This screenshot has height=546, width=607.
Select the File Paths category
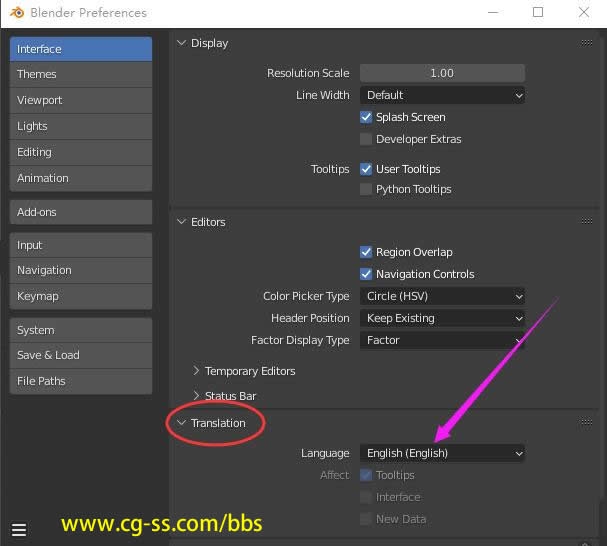(80, 381)
